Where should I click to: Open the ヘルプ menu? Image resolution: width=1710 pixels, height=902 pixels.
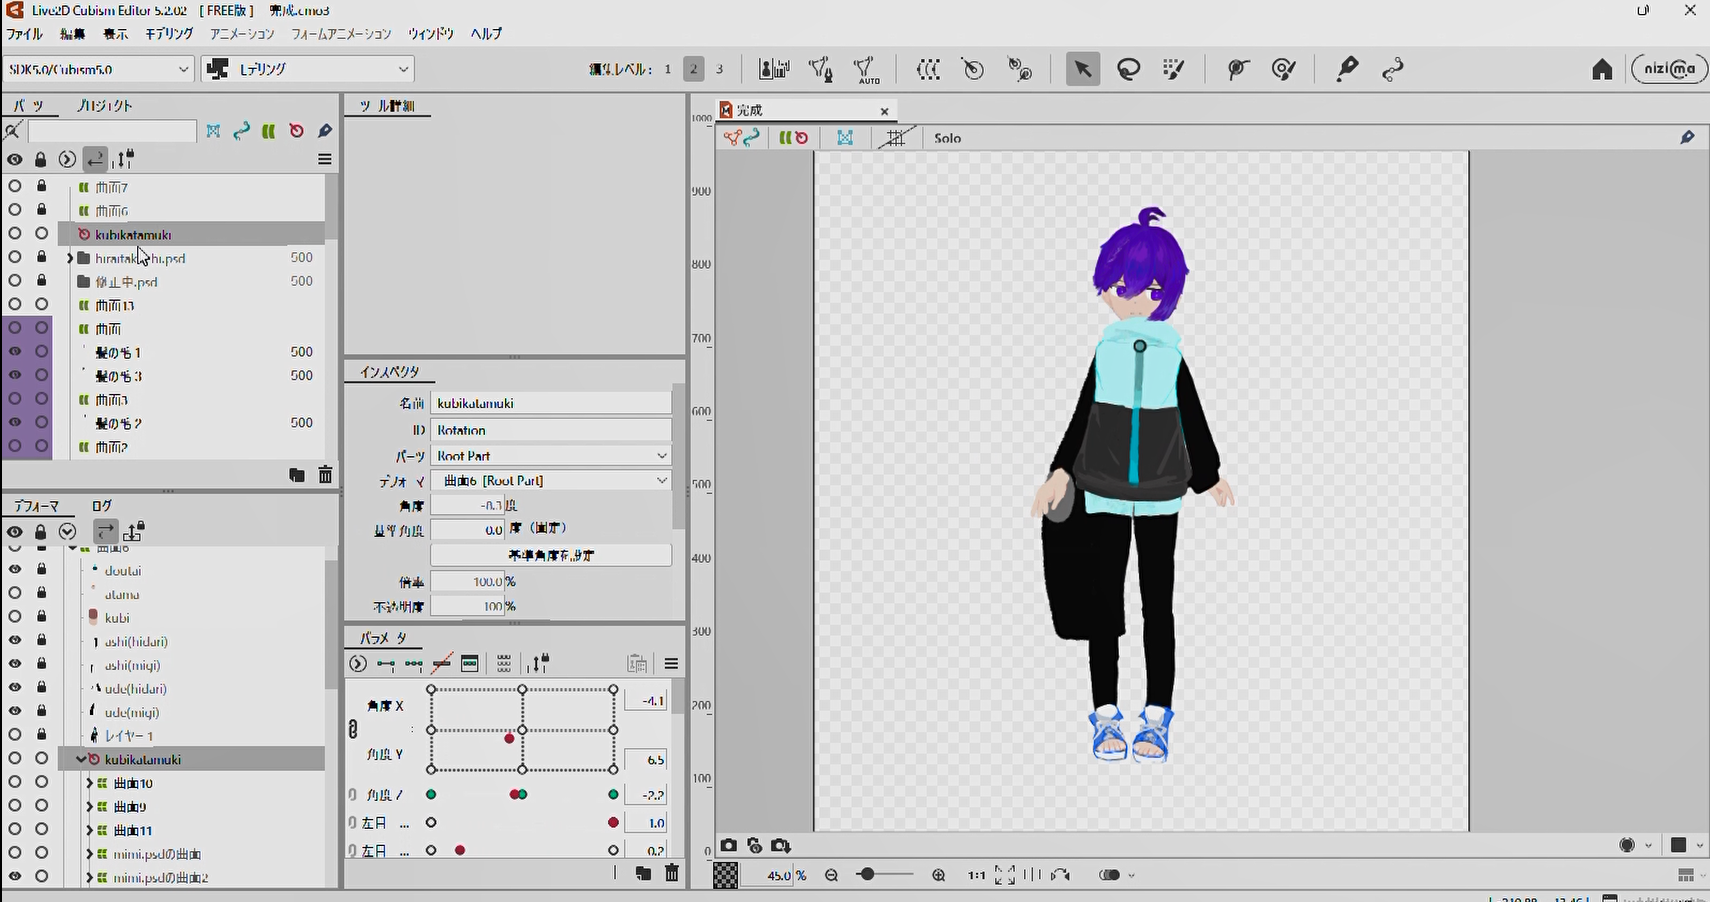pos(486,34)
